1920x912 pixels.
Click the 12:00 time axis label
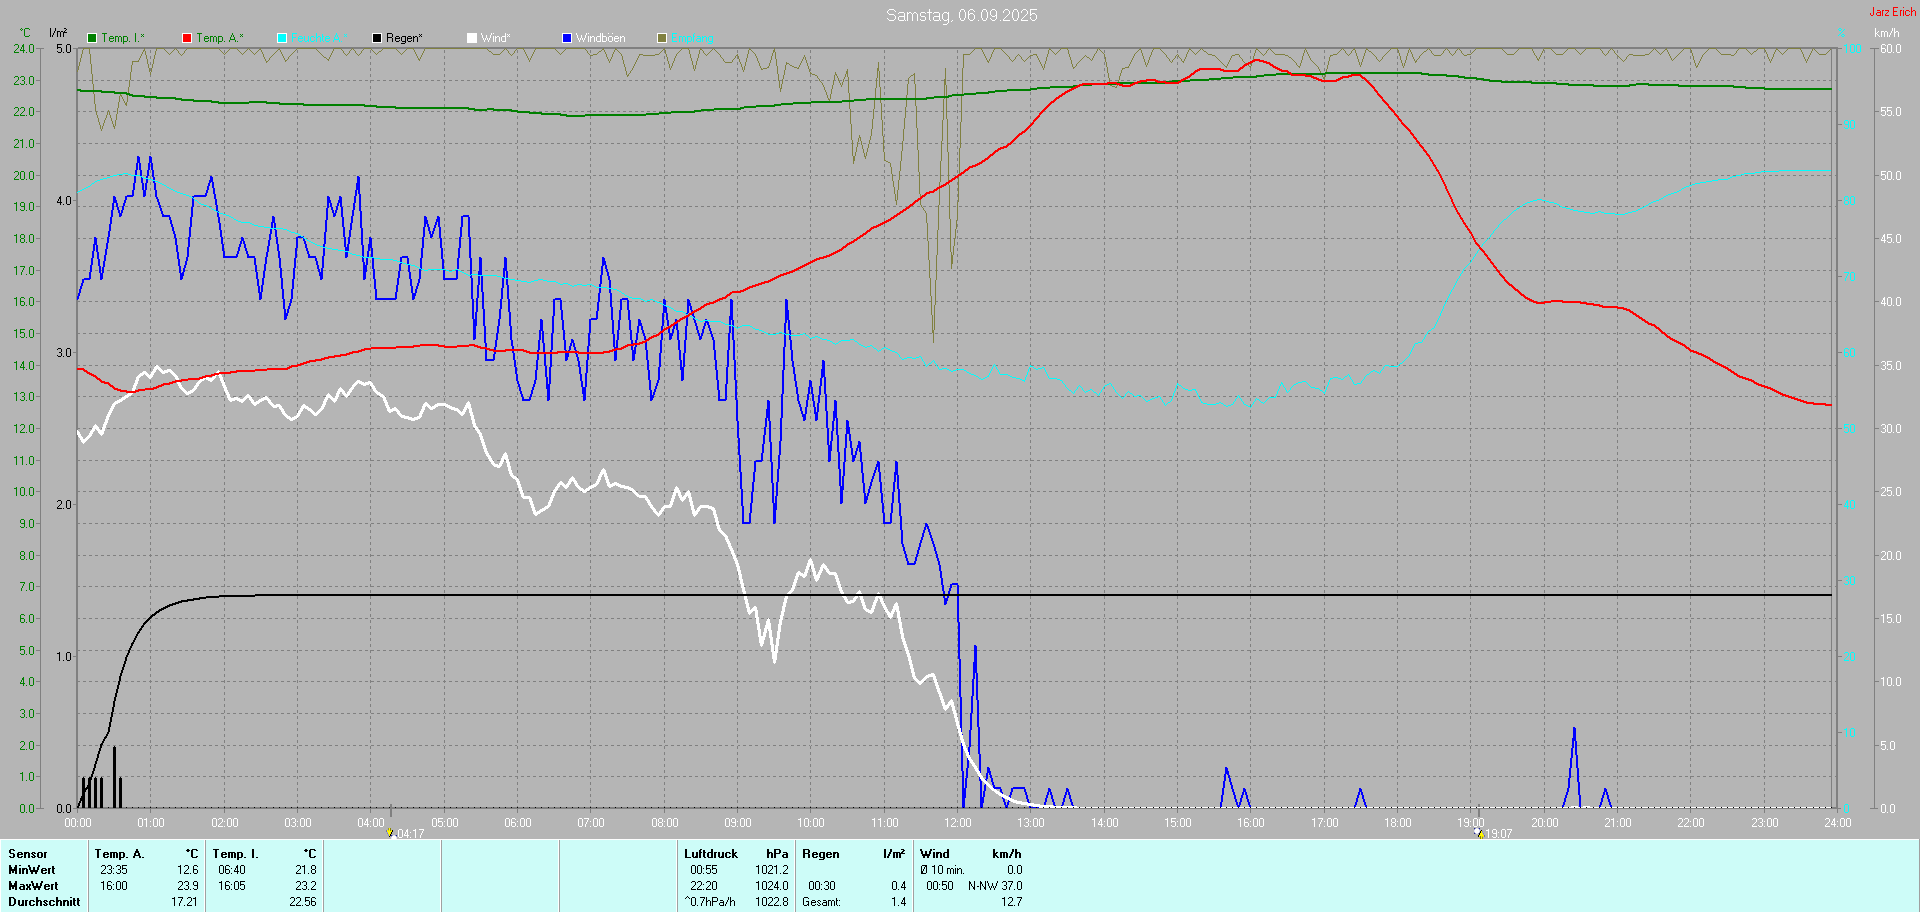click(x=958, y=823)
